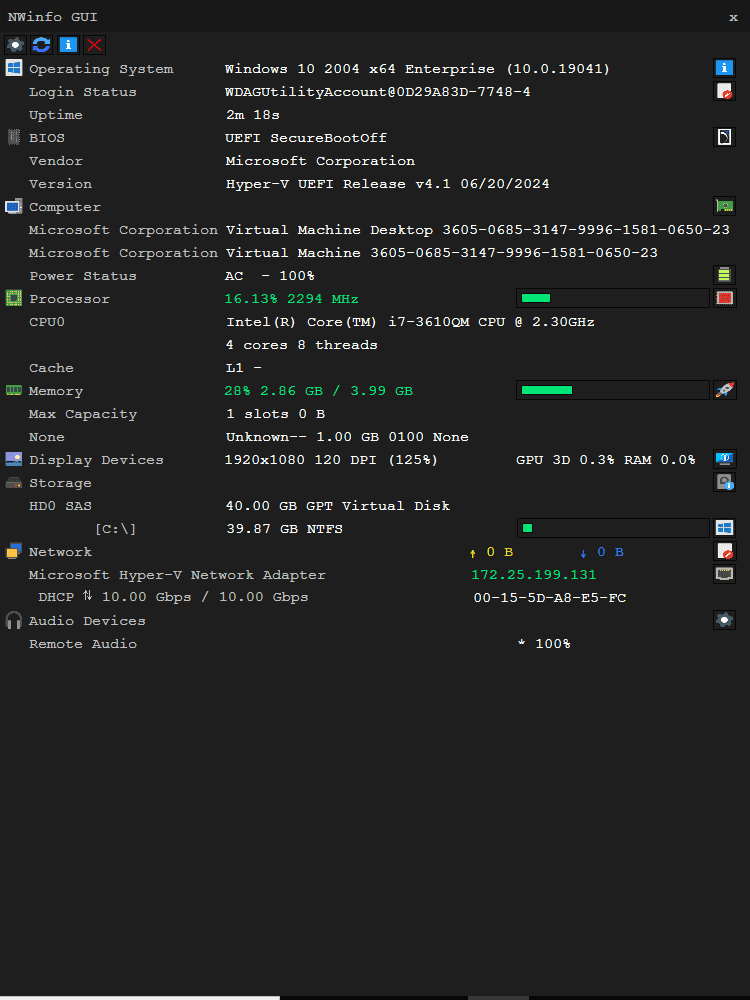The image size is (750, 1000).
Task: Click 'Intel(R) Core(TM) i7-3610QM' CPU name
Action: 348,321
